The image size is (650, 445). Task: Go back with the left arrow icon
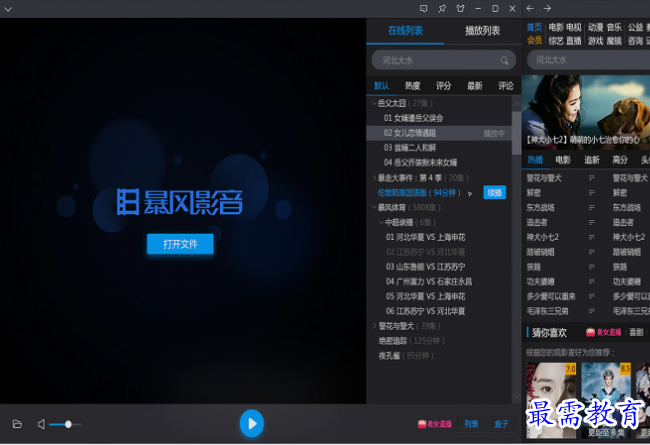(x=530, y=8)
